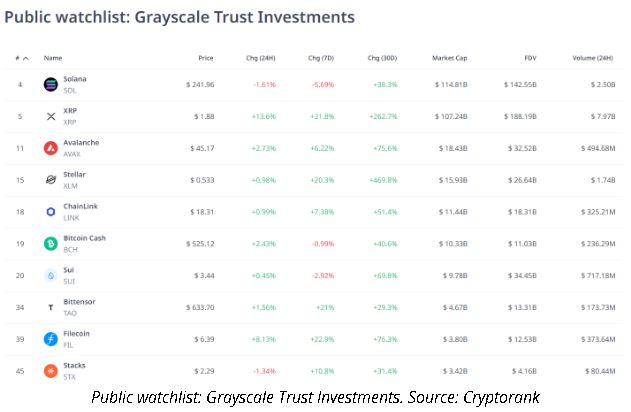Click the XRP coin icon
This screenshot has height=412, width=631.
pos(51,117)
